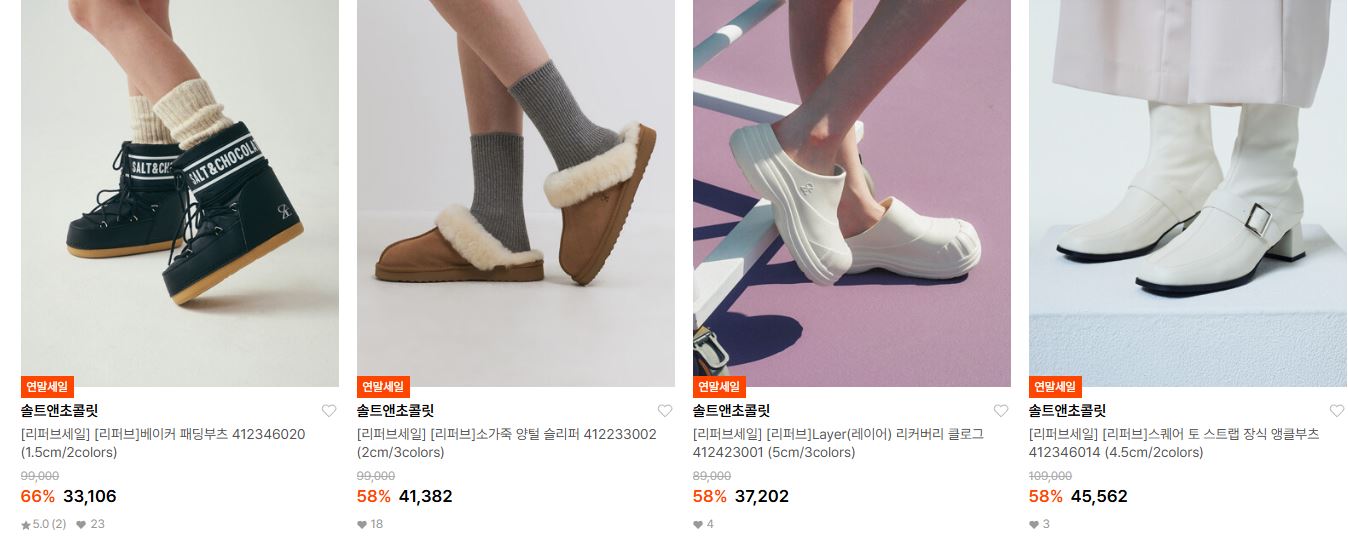Click the like count heart showing 18
Viewport: 1348px width, 538px height.
(362, 524)
